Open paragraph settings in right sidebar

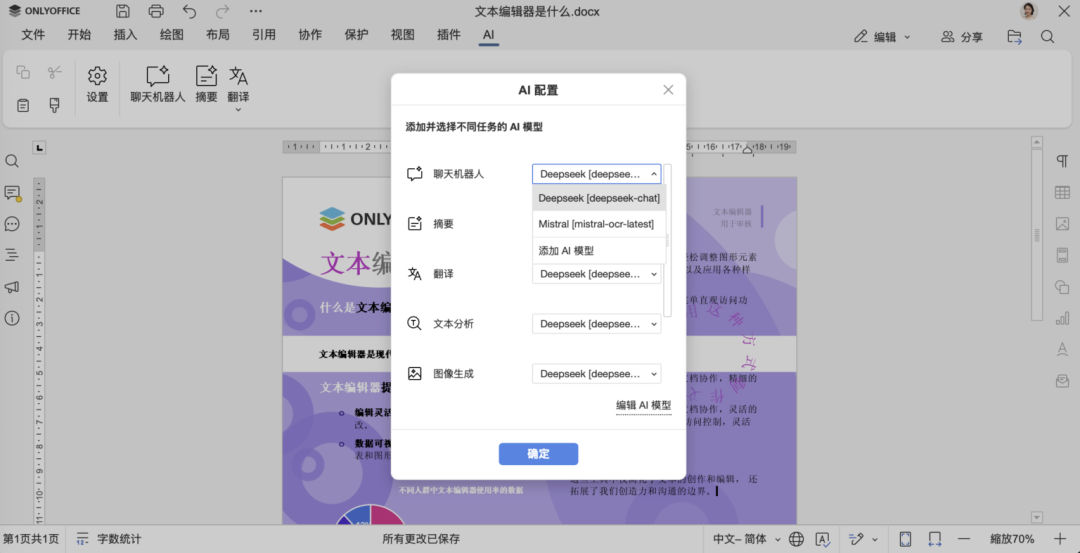tap(1062, 161)
